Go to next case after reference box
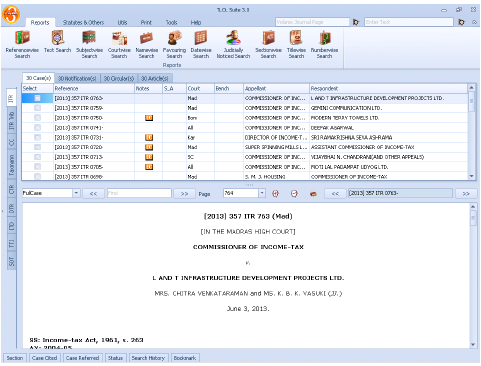 [x=466, y=193]
